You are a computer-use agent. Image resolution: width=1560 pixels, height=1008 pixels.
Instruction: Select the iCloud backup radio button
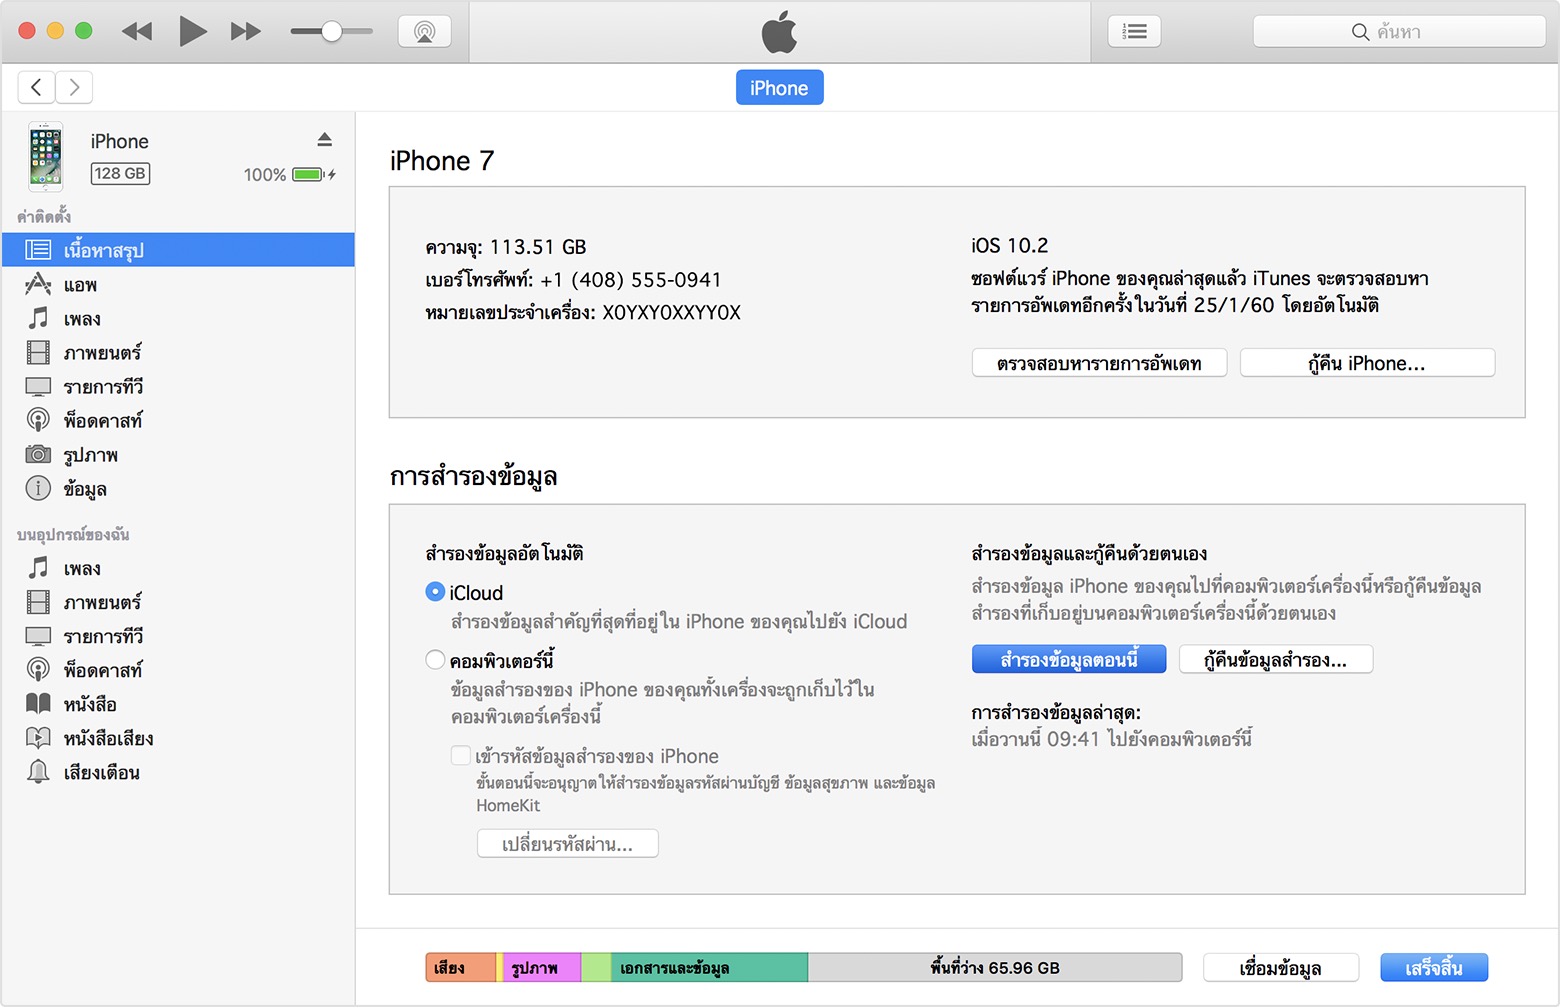point(435,591)
